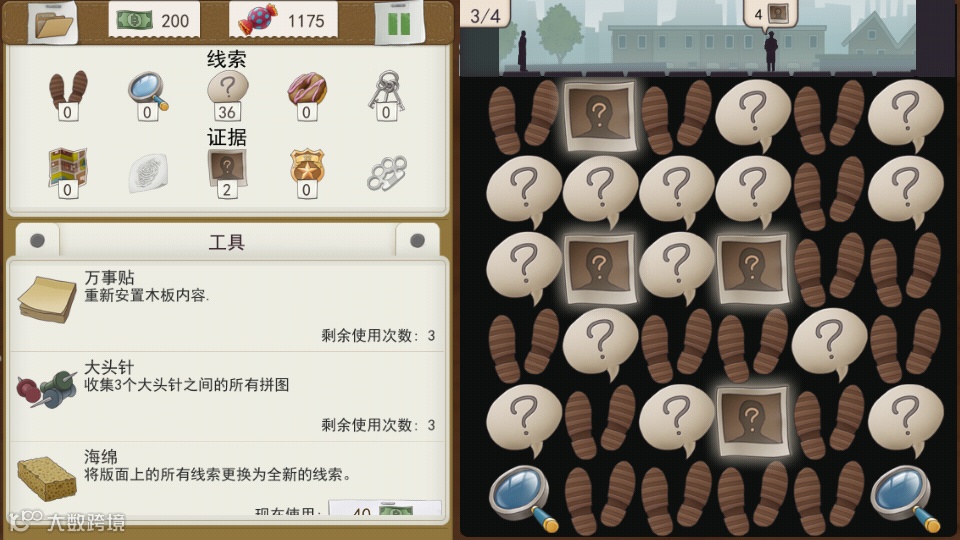Select the brass knuckles evidence icon
This screenshot has width=960, height=540.
[386, 173]
